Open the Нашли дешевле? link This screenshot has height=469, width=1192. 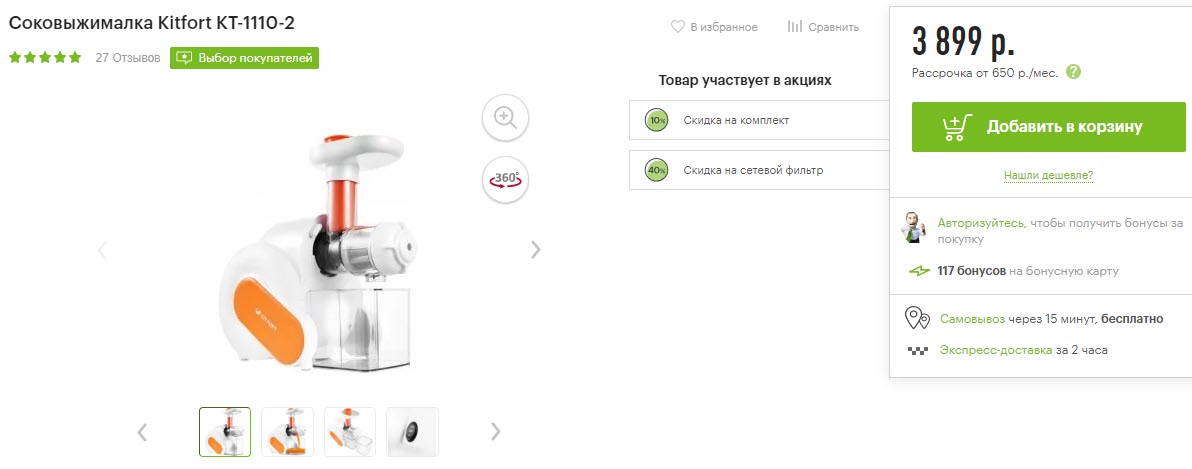(x=1048, y=176)
